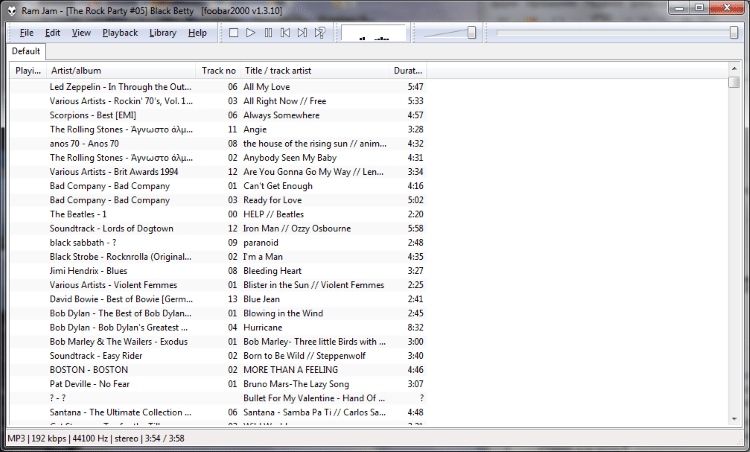The width and height of the screenshot is (750, 452).
Task: Select Blister in the Sun // Violent Femmes
Action: coord(314,285)
